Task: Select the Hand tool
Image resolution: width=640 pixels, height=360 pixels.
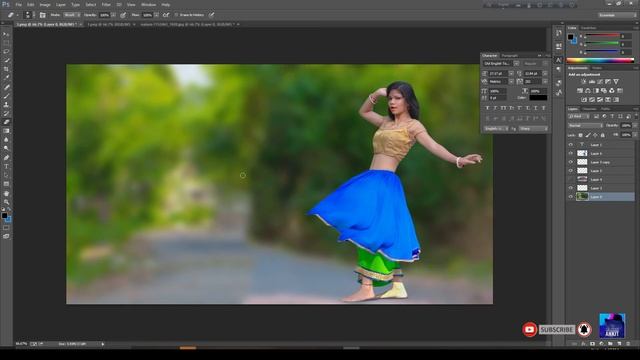Action: (6, 193)
